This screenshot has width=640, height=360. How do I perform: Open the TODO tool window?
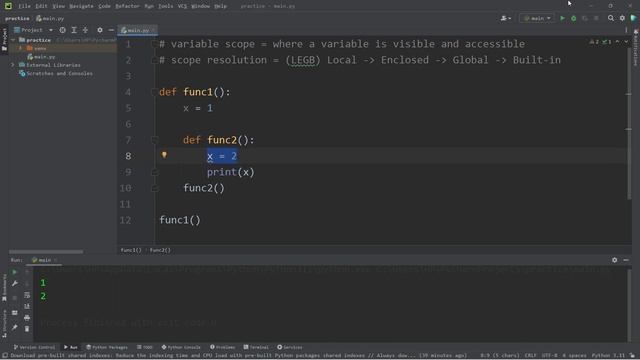145,347
